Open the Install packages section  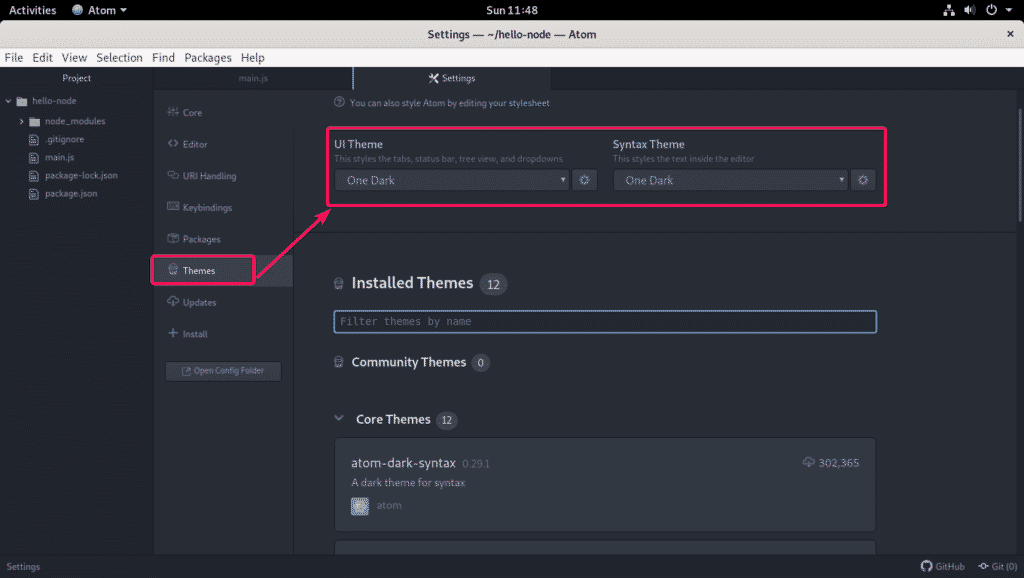point(192,334)
